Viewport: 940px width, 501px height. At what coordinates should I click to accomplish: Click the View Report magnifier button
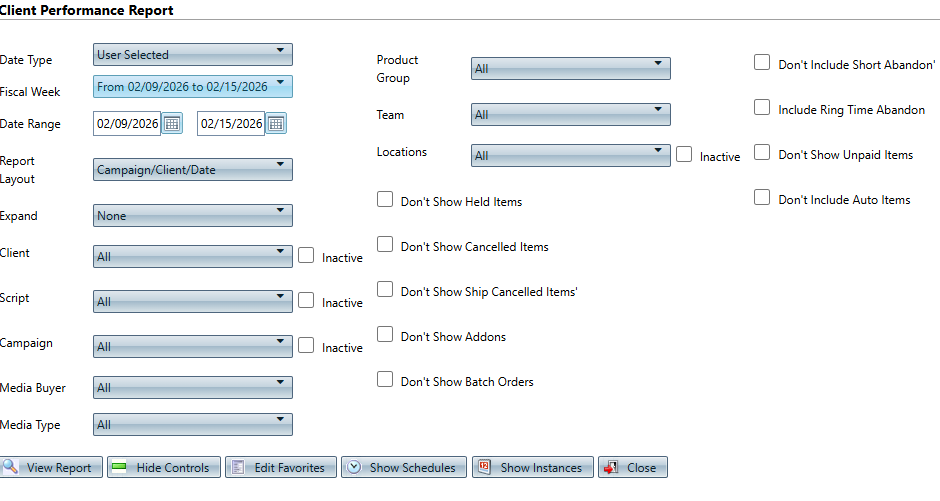(x=50, y=467)
